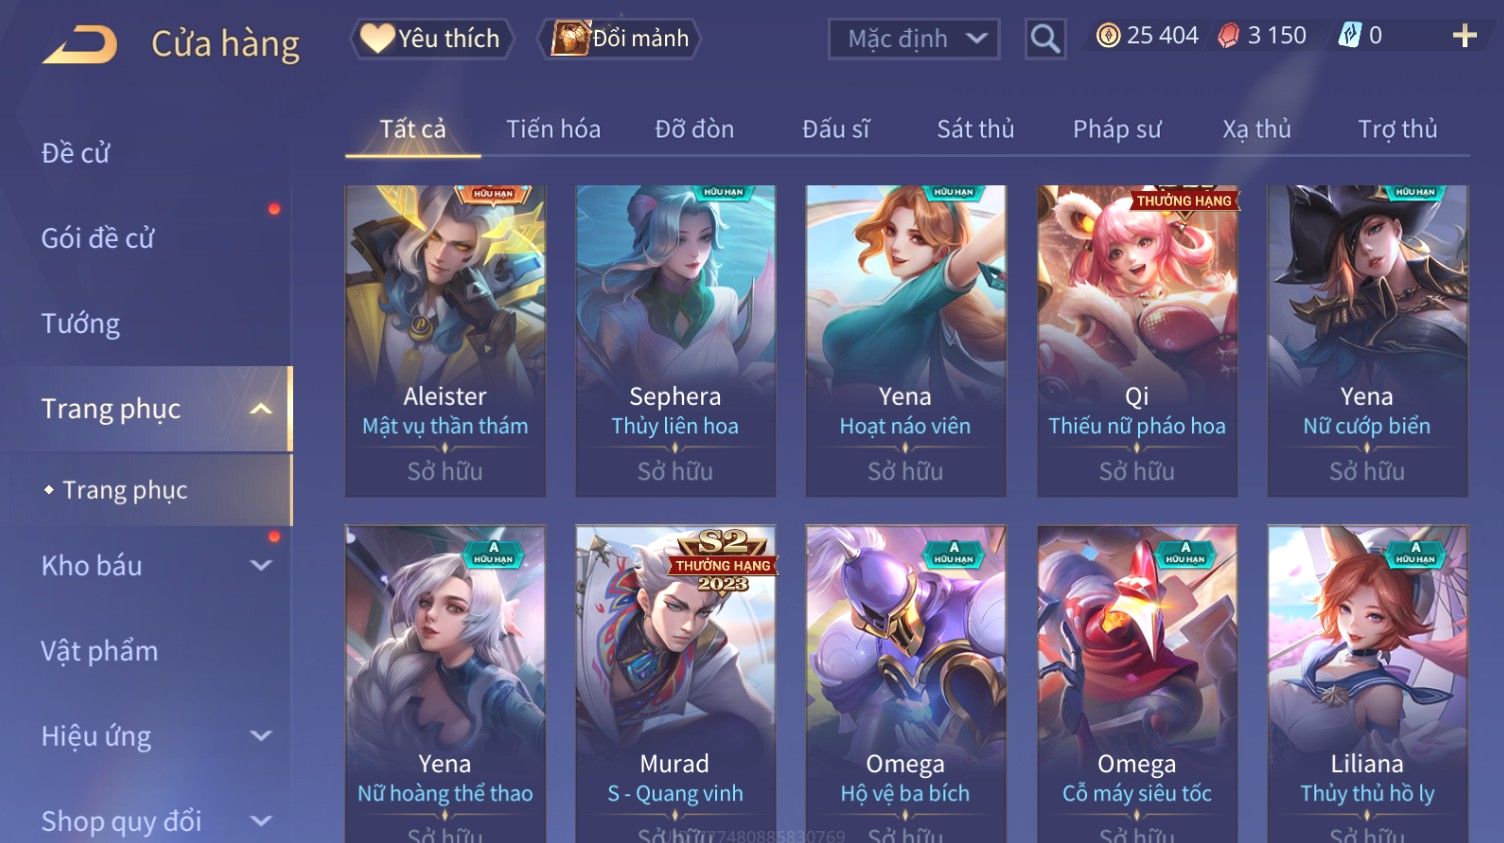The image size is (1504, 843).
Task: Click the blue voucher currency icon
Action: tap(1350, 36)
